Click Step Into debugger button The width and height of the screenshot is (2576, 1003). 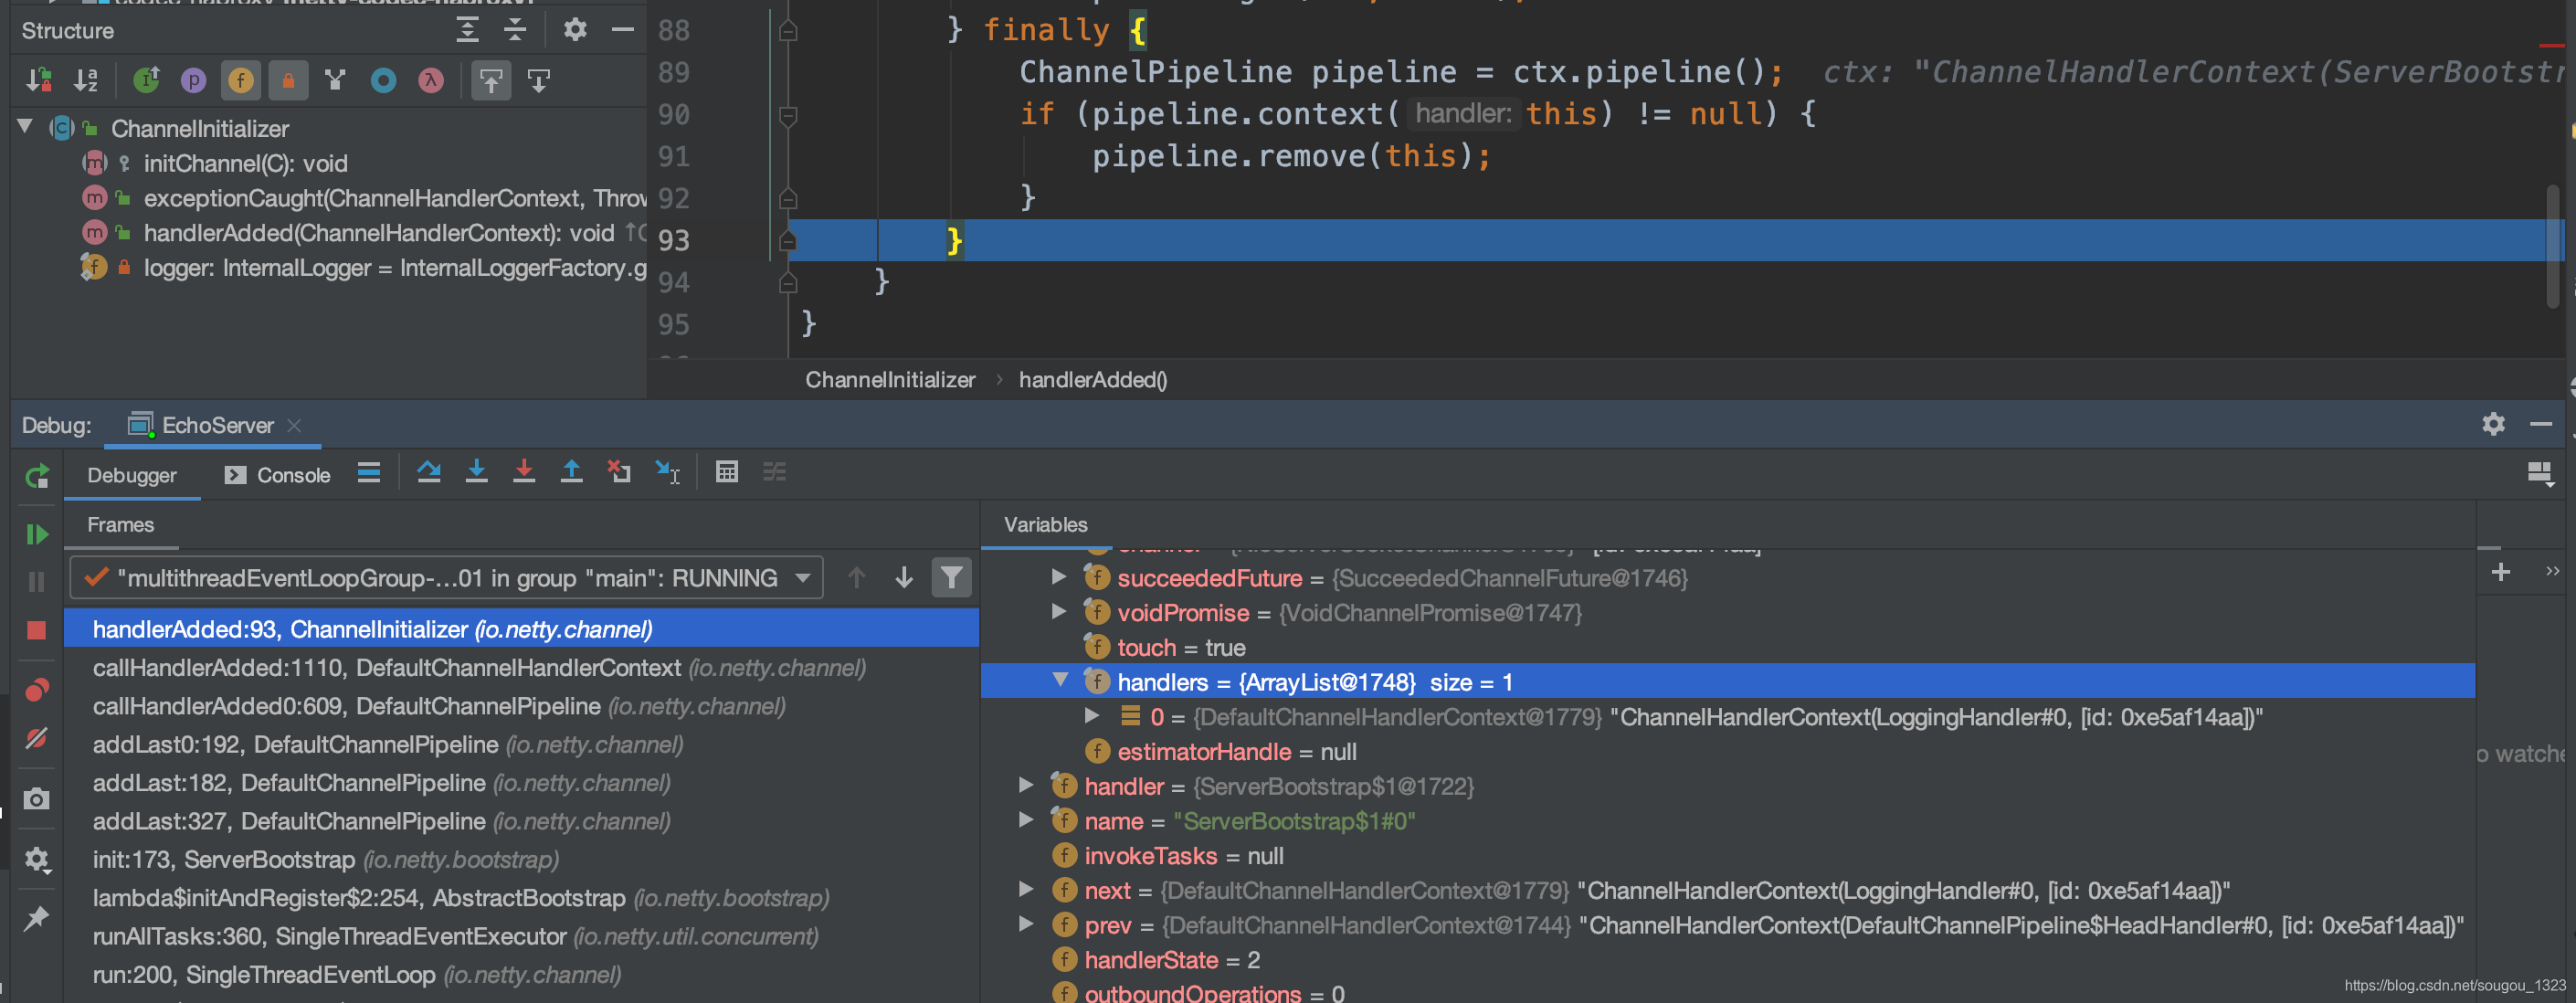click(477, 472)
